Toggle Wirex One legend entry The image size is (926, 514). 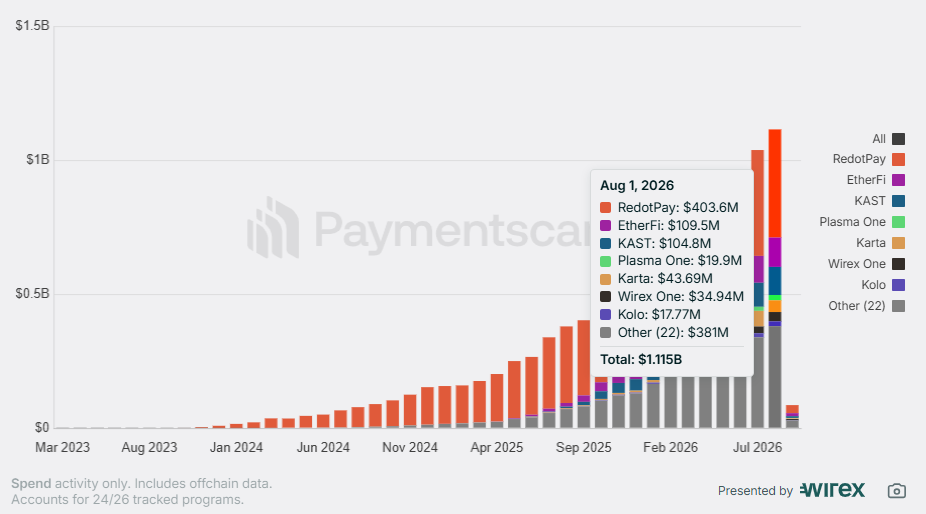click(866, 264)
